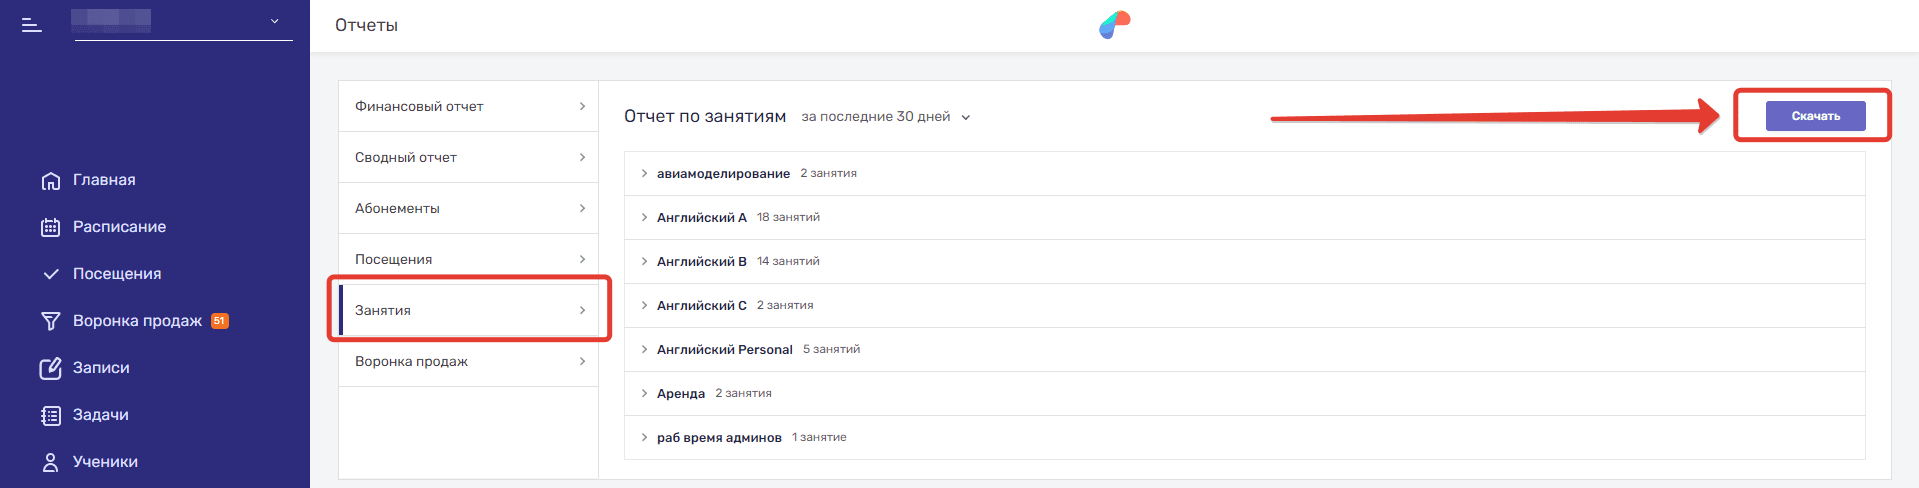Click the Расписание calendar icon

50,227
